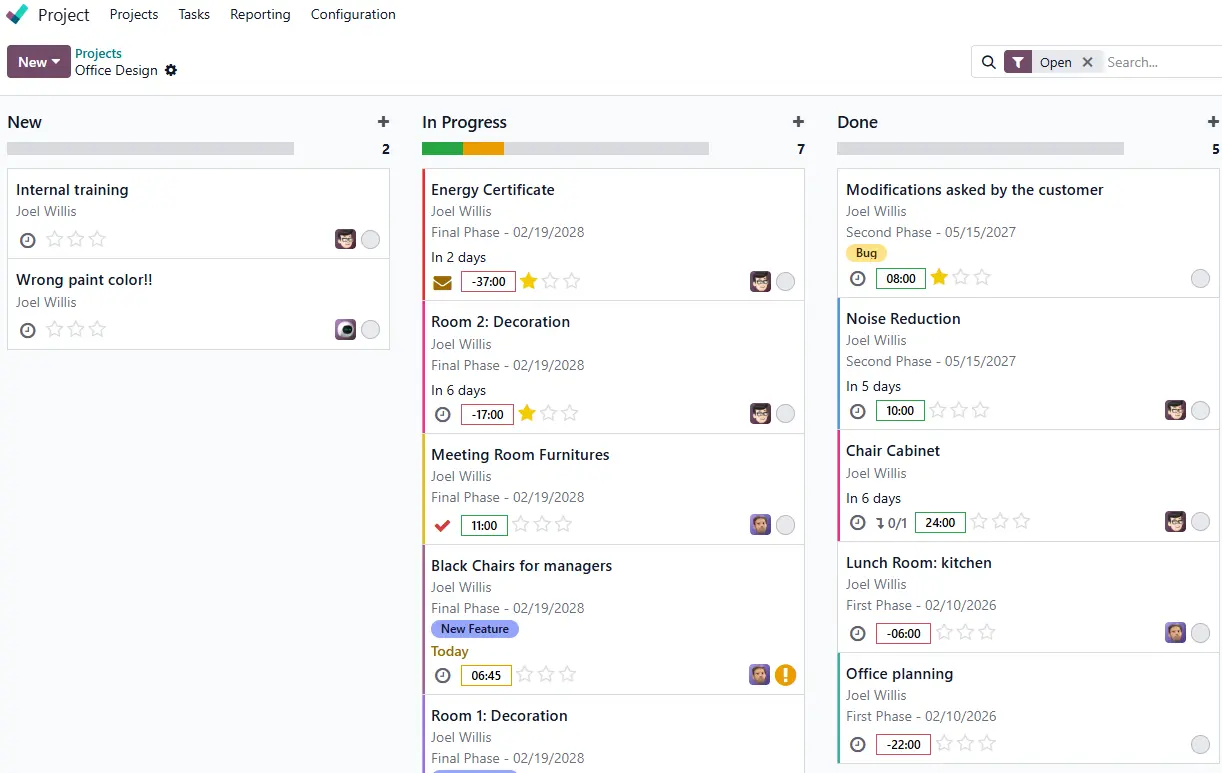Click the search magnifier icon

pos(988,62)
